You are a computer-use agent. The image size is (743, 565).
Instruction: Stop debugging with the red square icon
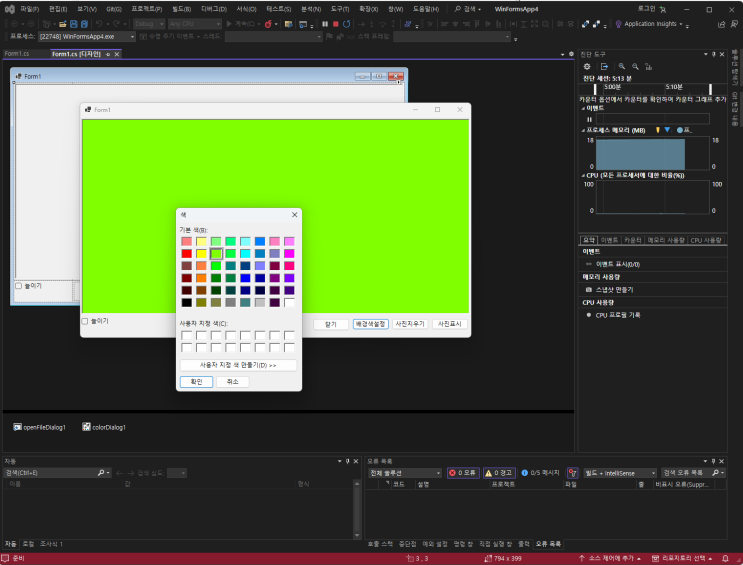[335, 24]
